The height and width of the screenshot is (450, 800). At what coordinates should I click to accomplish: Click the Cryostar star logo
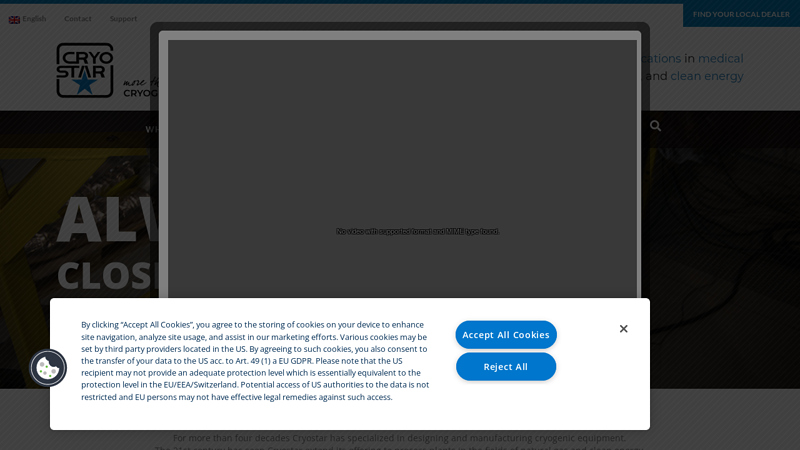coord(84,70)
